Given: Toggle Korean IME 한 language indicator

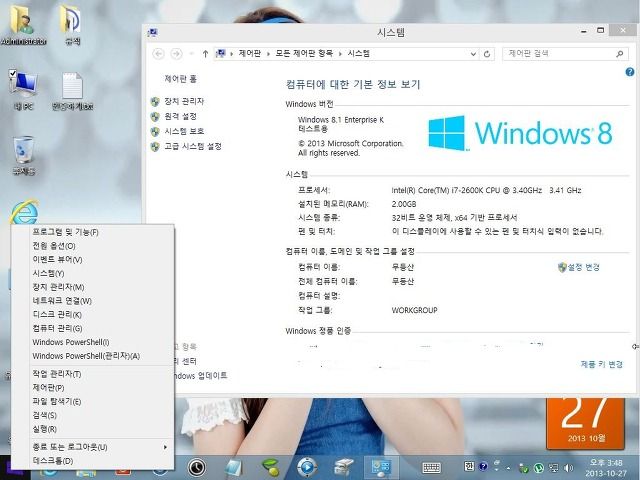Looking at the screenshot, I should [x=469, y=466].
